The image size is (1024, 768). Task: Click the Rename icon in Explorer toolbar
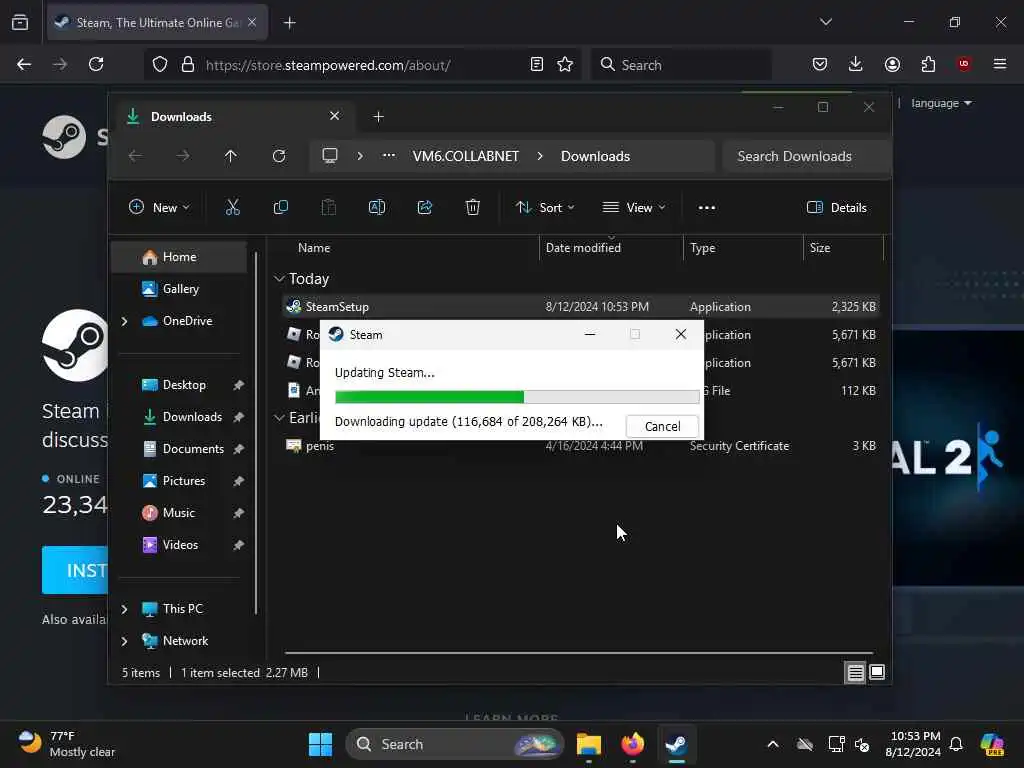point(377,208)
